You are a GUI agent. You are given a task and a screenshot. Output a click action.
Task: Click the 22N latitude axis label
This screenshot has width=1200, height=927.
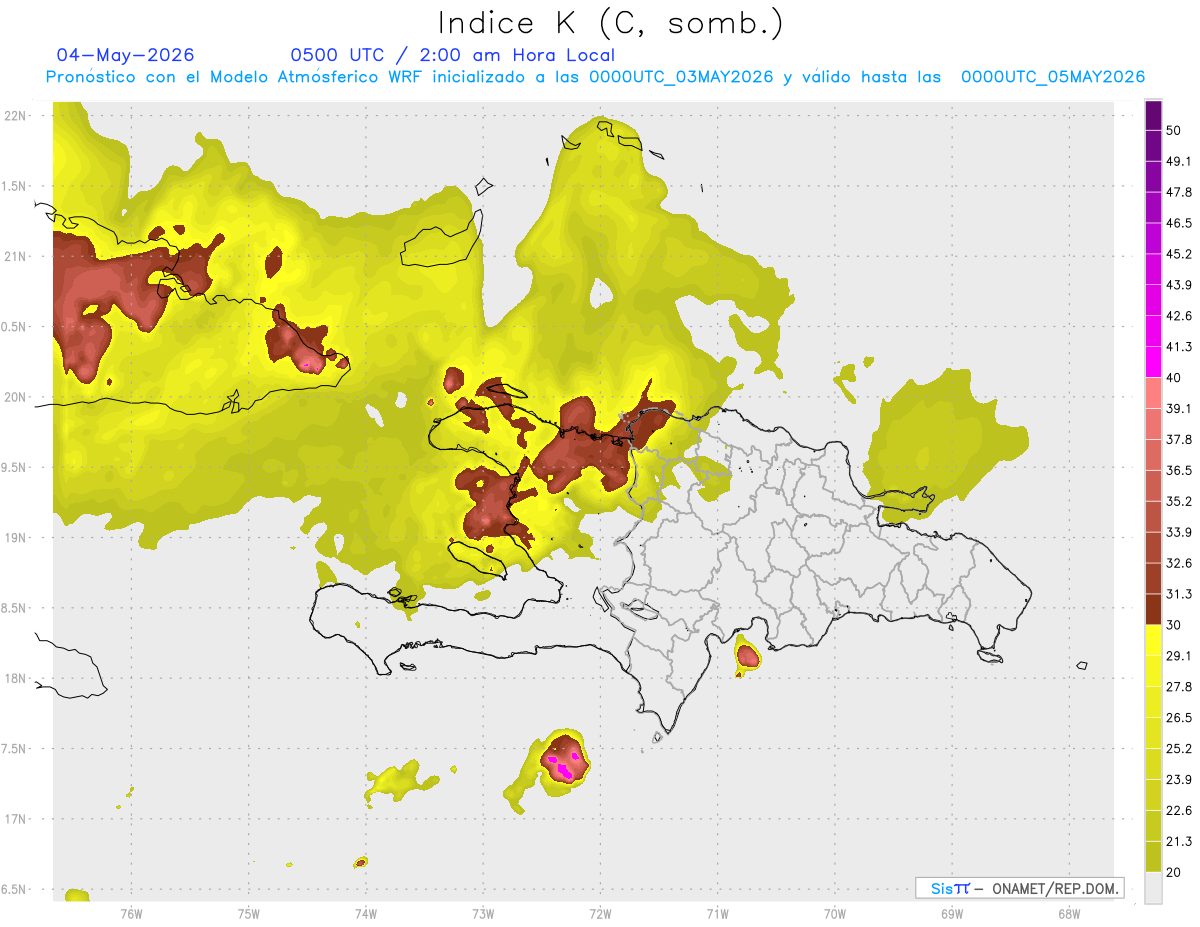coord(16,116)
